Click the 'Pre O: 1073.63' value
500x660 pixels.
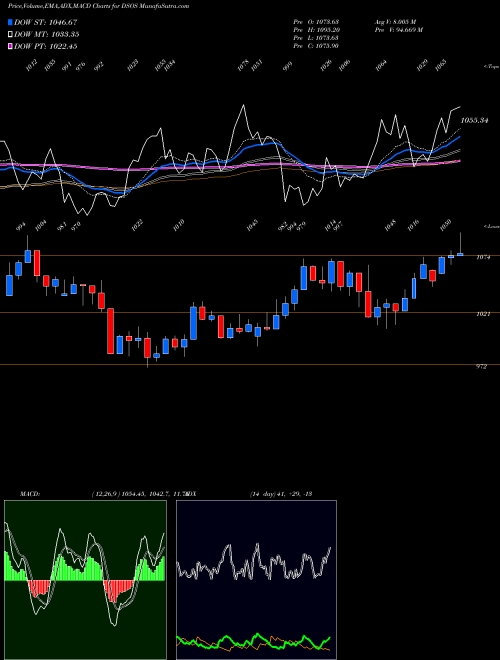[x=316, y=22]
